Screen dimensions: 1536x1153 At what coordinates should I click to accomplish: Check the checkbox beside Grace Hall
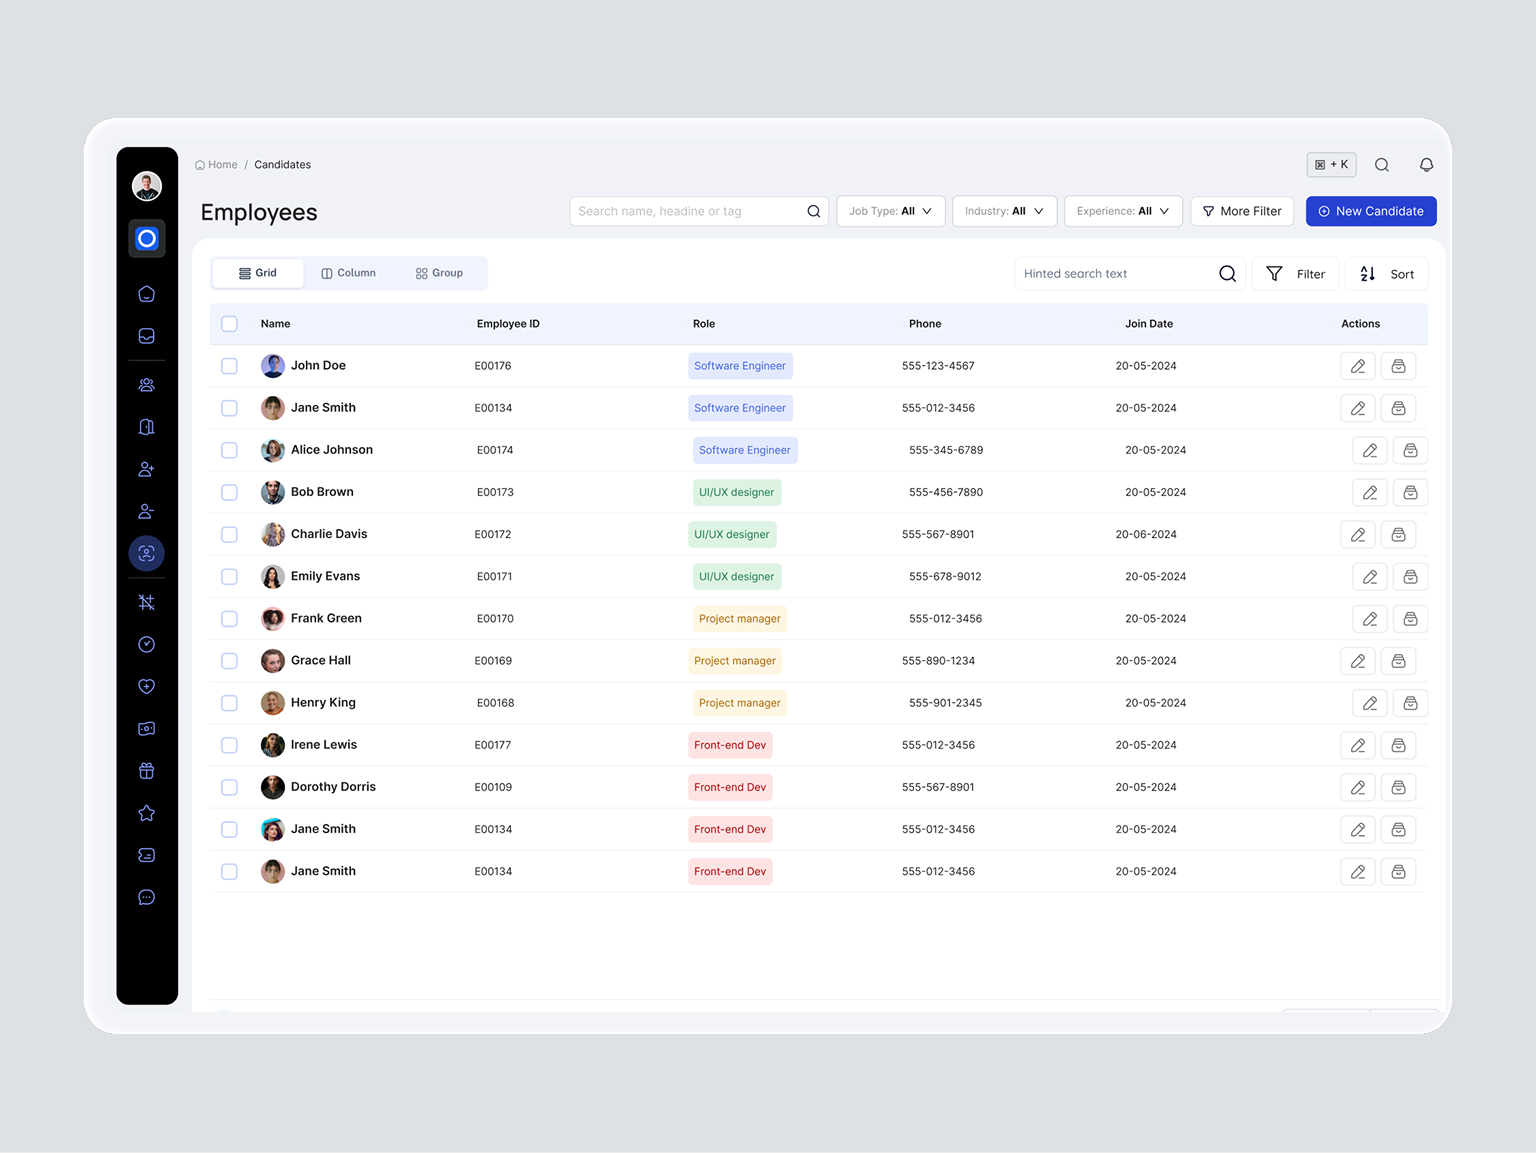(x=229, y=660)
